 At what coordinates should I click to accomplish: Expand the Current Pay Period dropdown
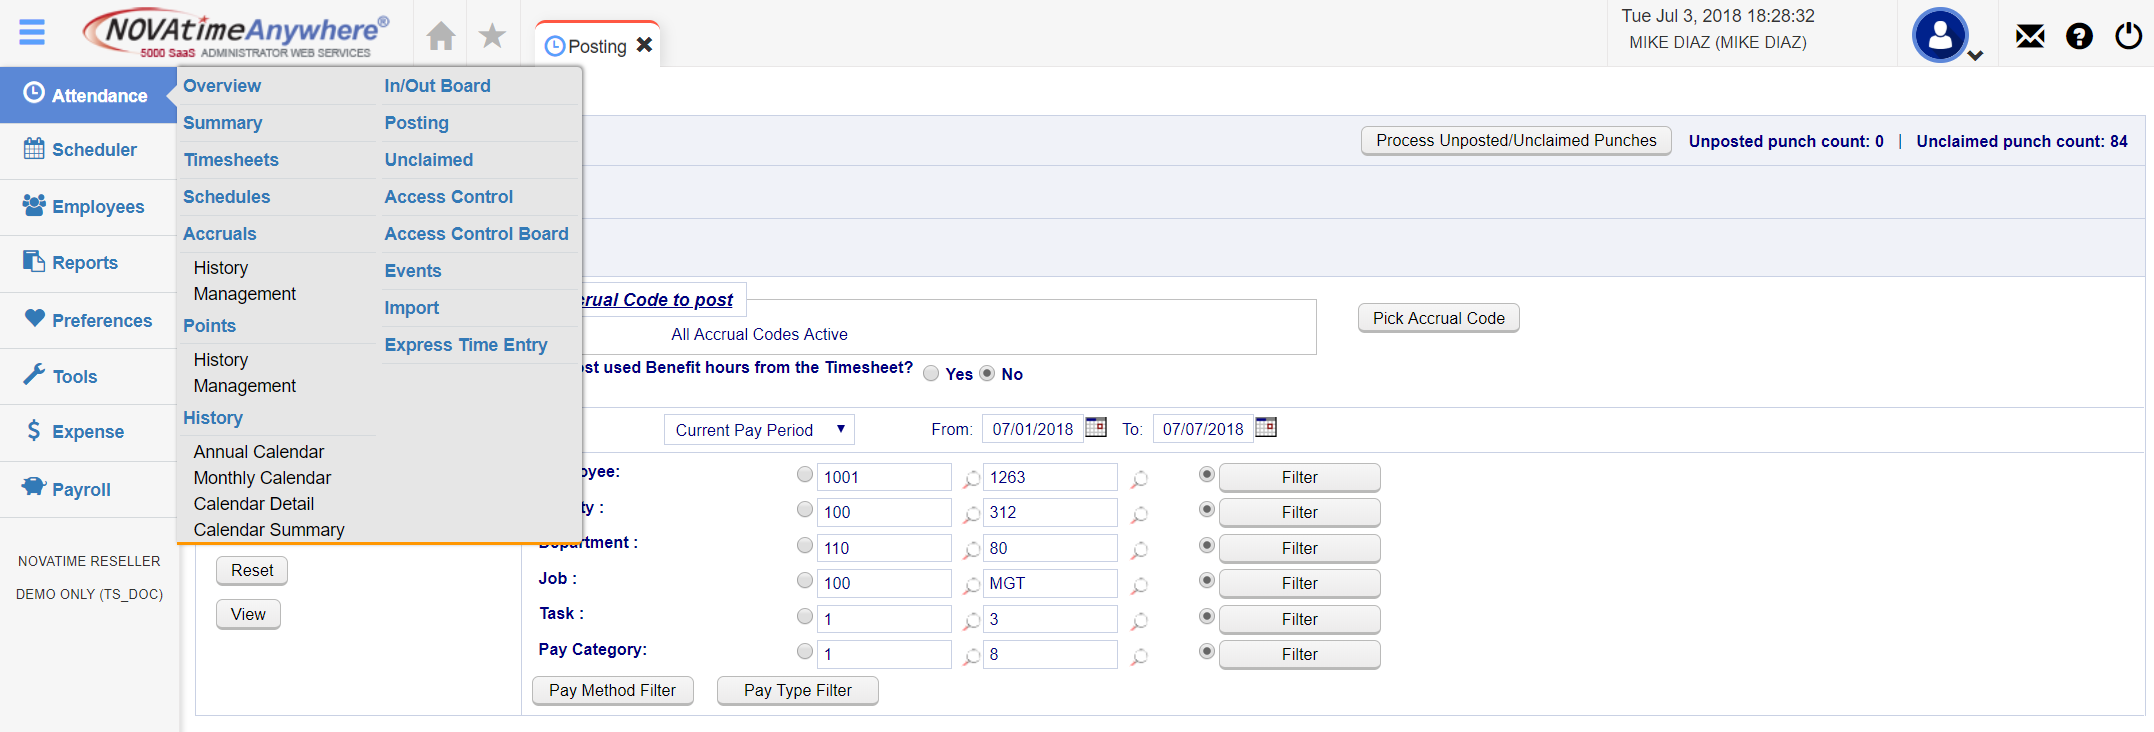click(759, 430)
